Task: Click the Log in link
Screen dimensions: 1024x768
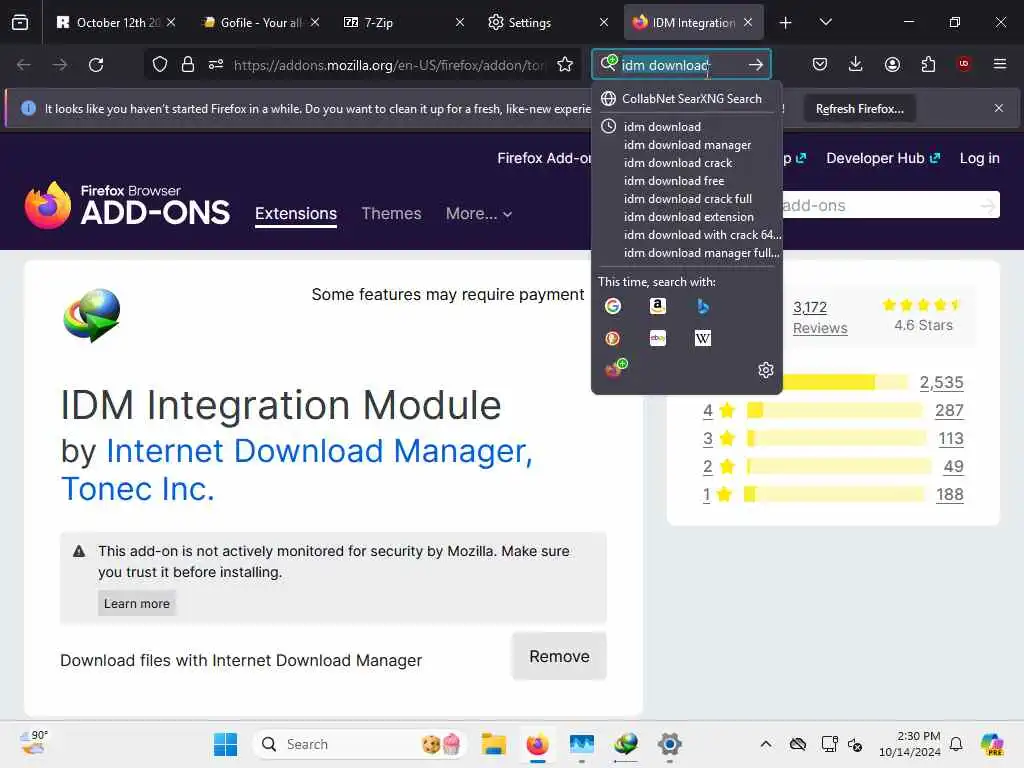Action: (979, 158)
